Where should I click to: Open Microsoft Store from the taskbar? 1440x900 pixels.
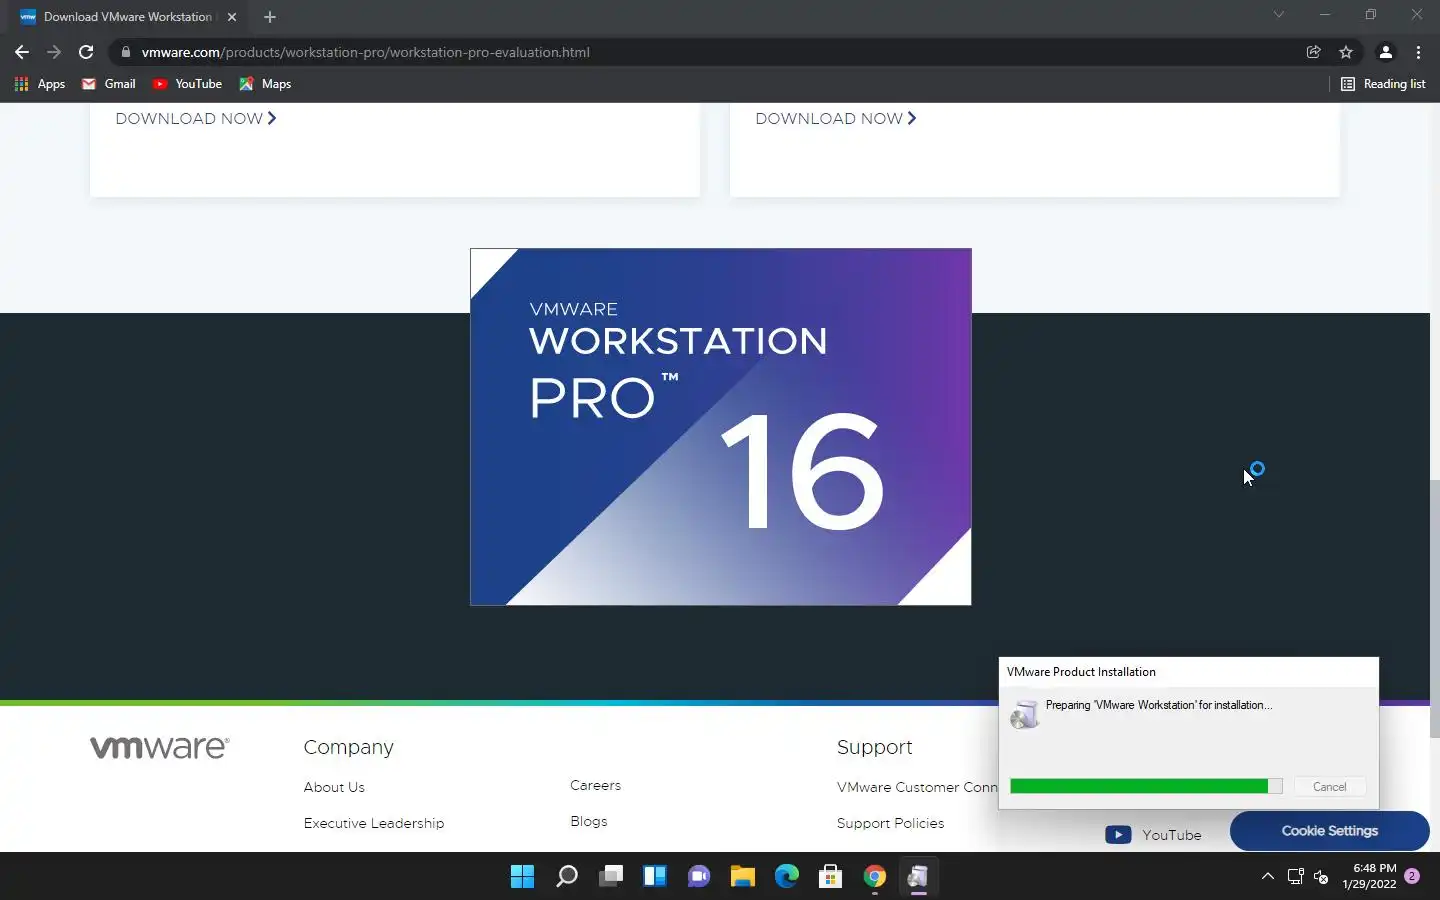[x=830, y=877]
